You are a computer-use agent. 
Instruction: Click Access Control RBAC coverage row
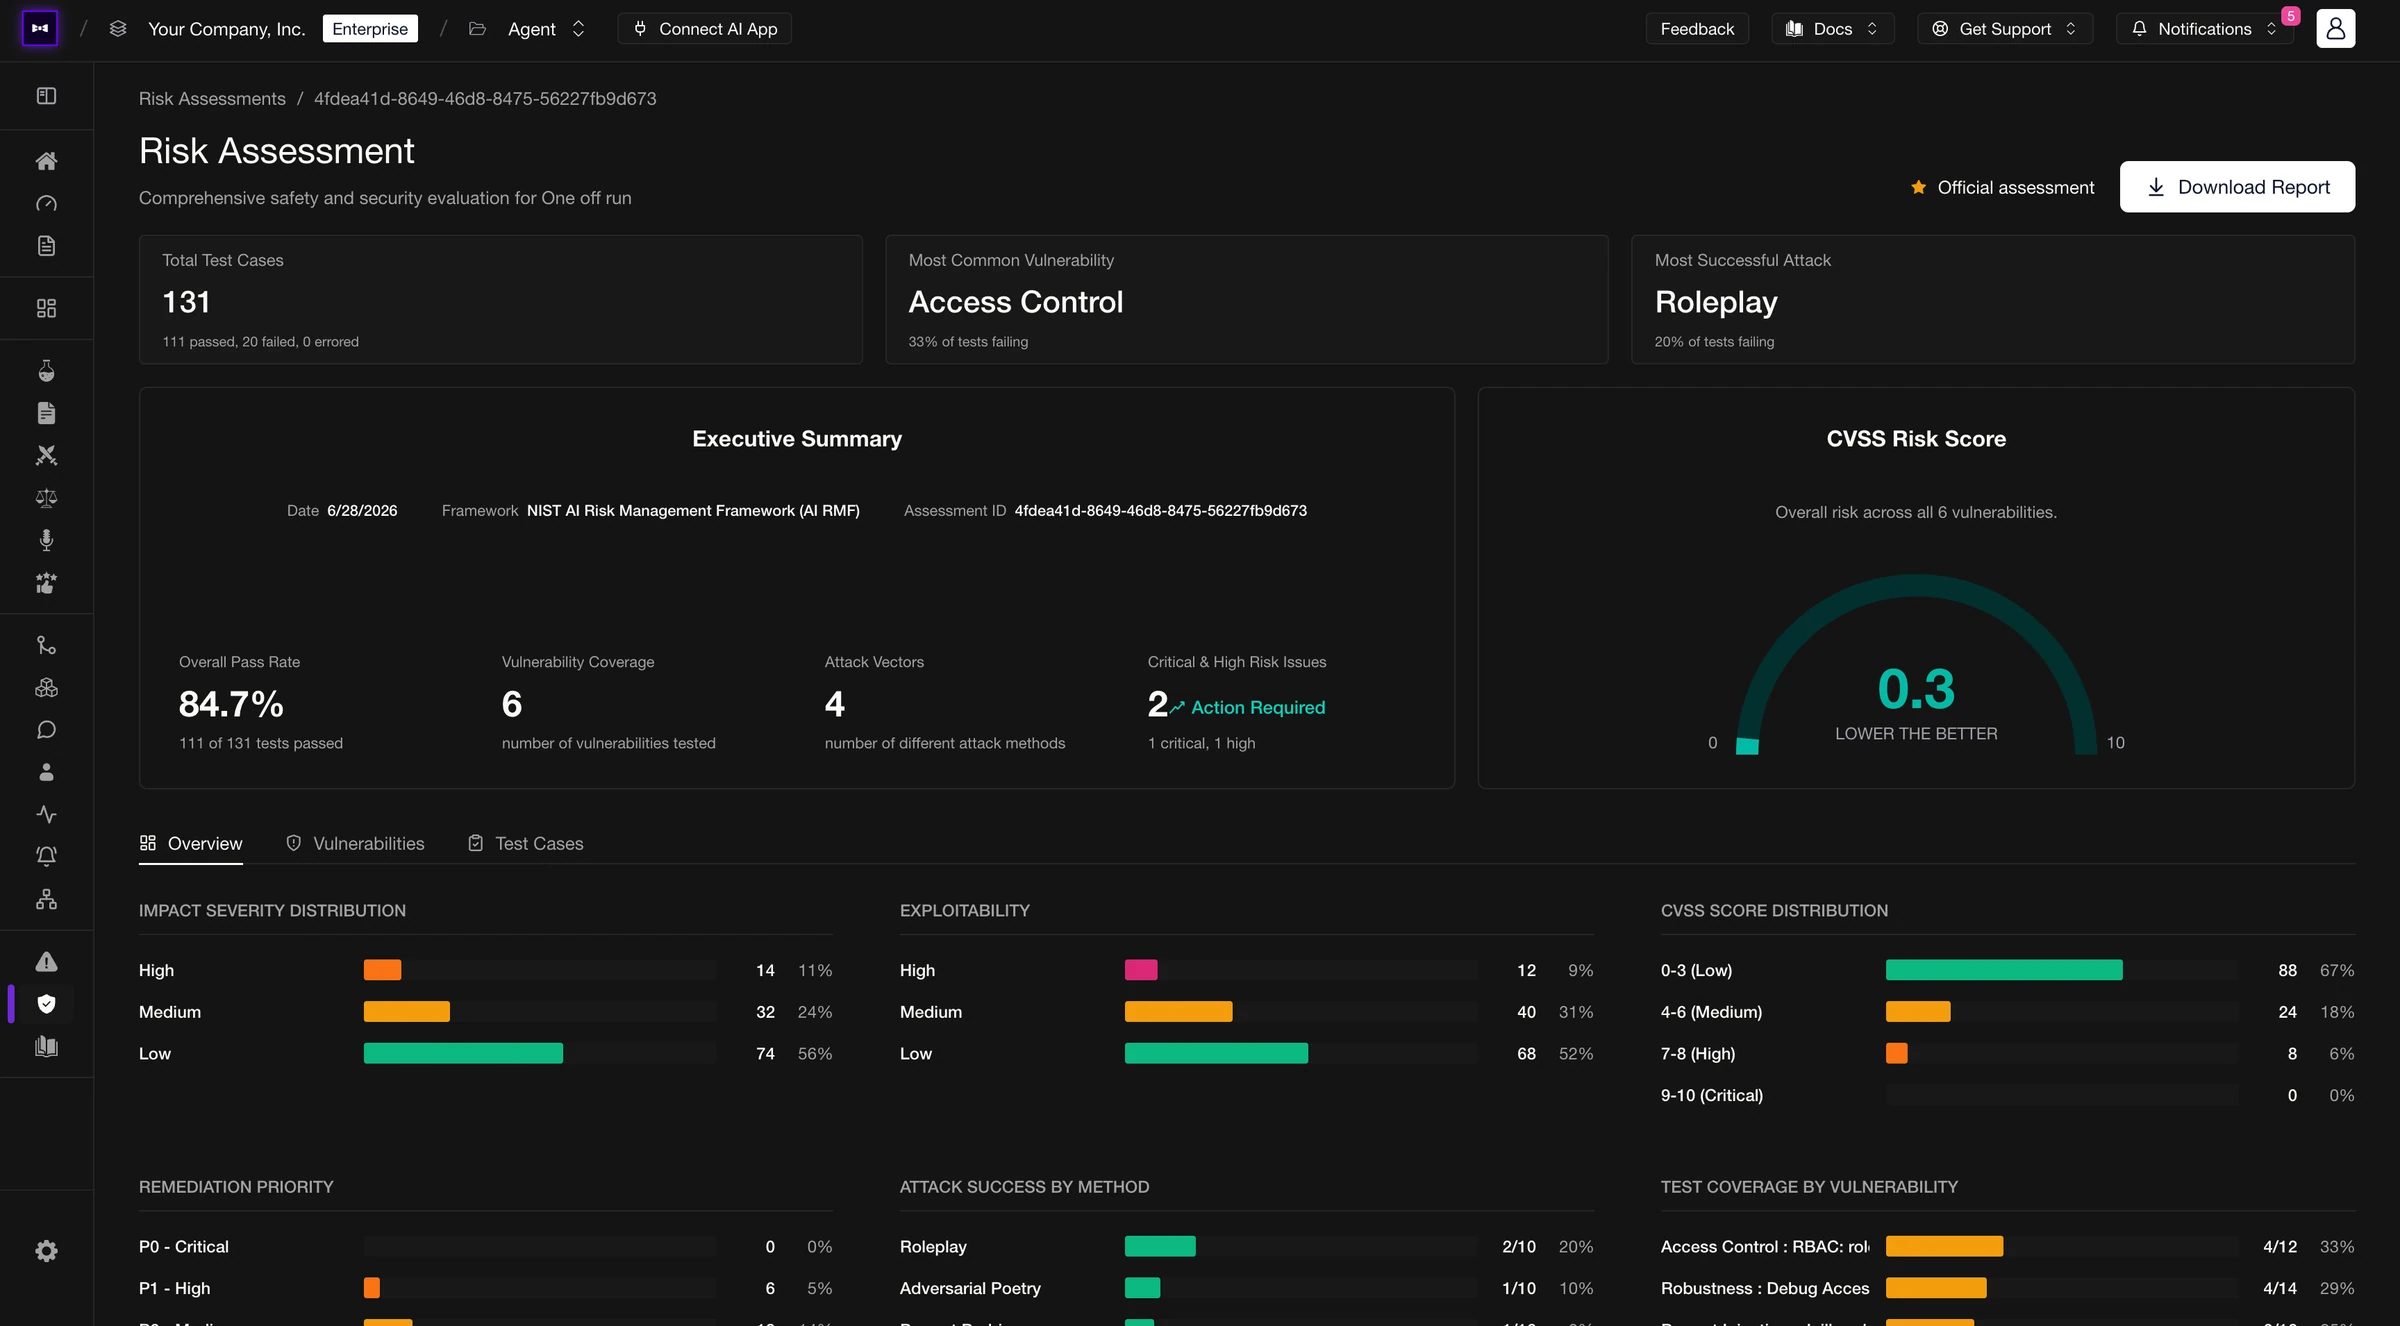point(2008,1246)
